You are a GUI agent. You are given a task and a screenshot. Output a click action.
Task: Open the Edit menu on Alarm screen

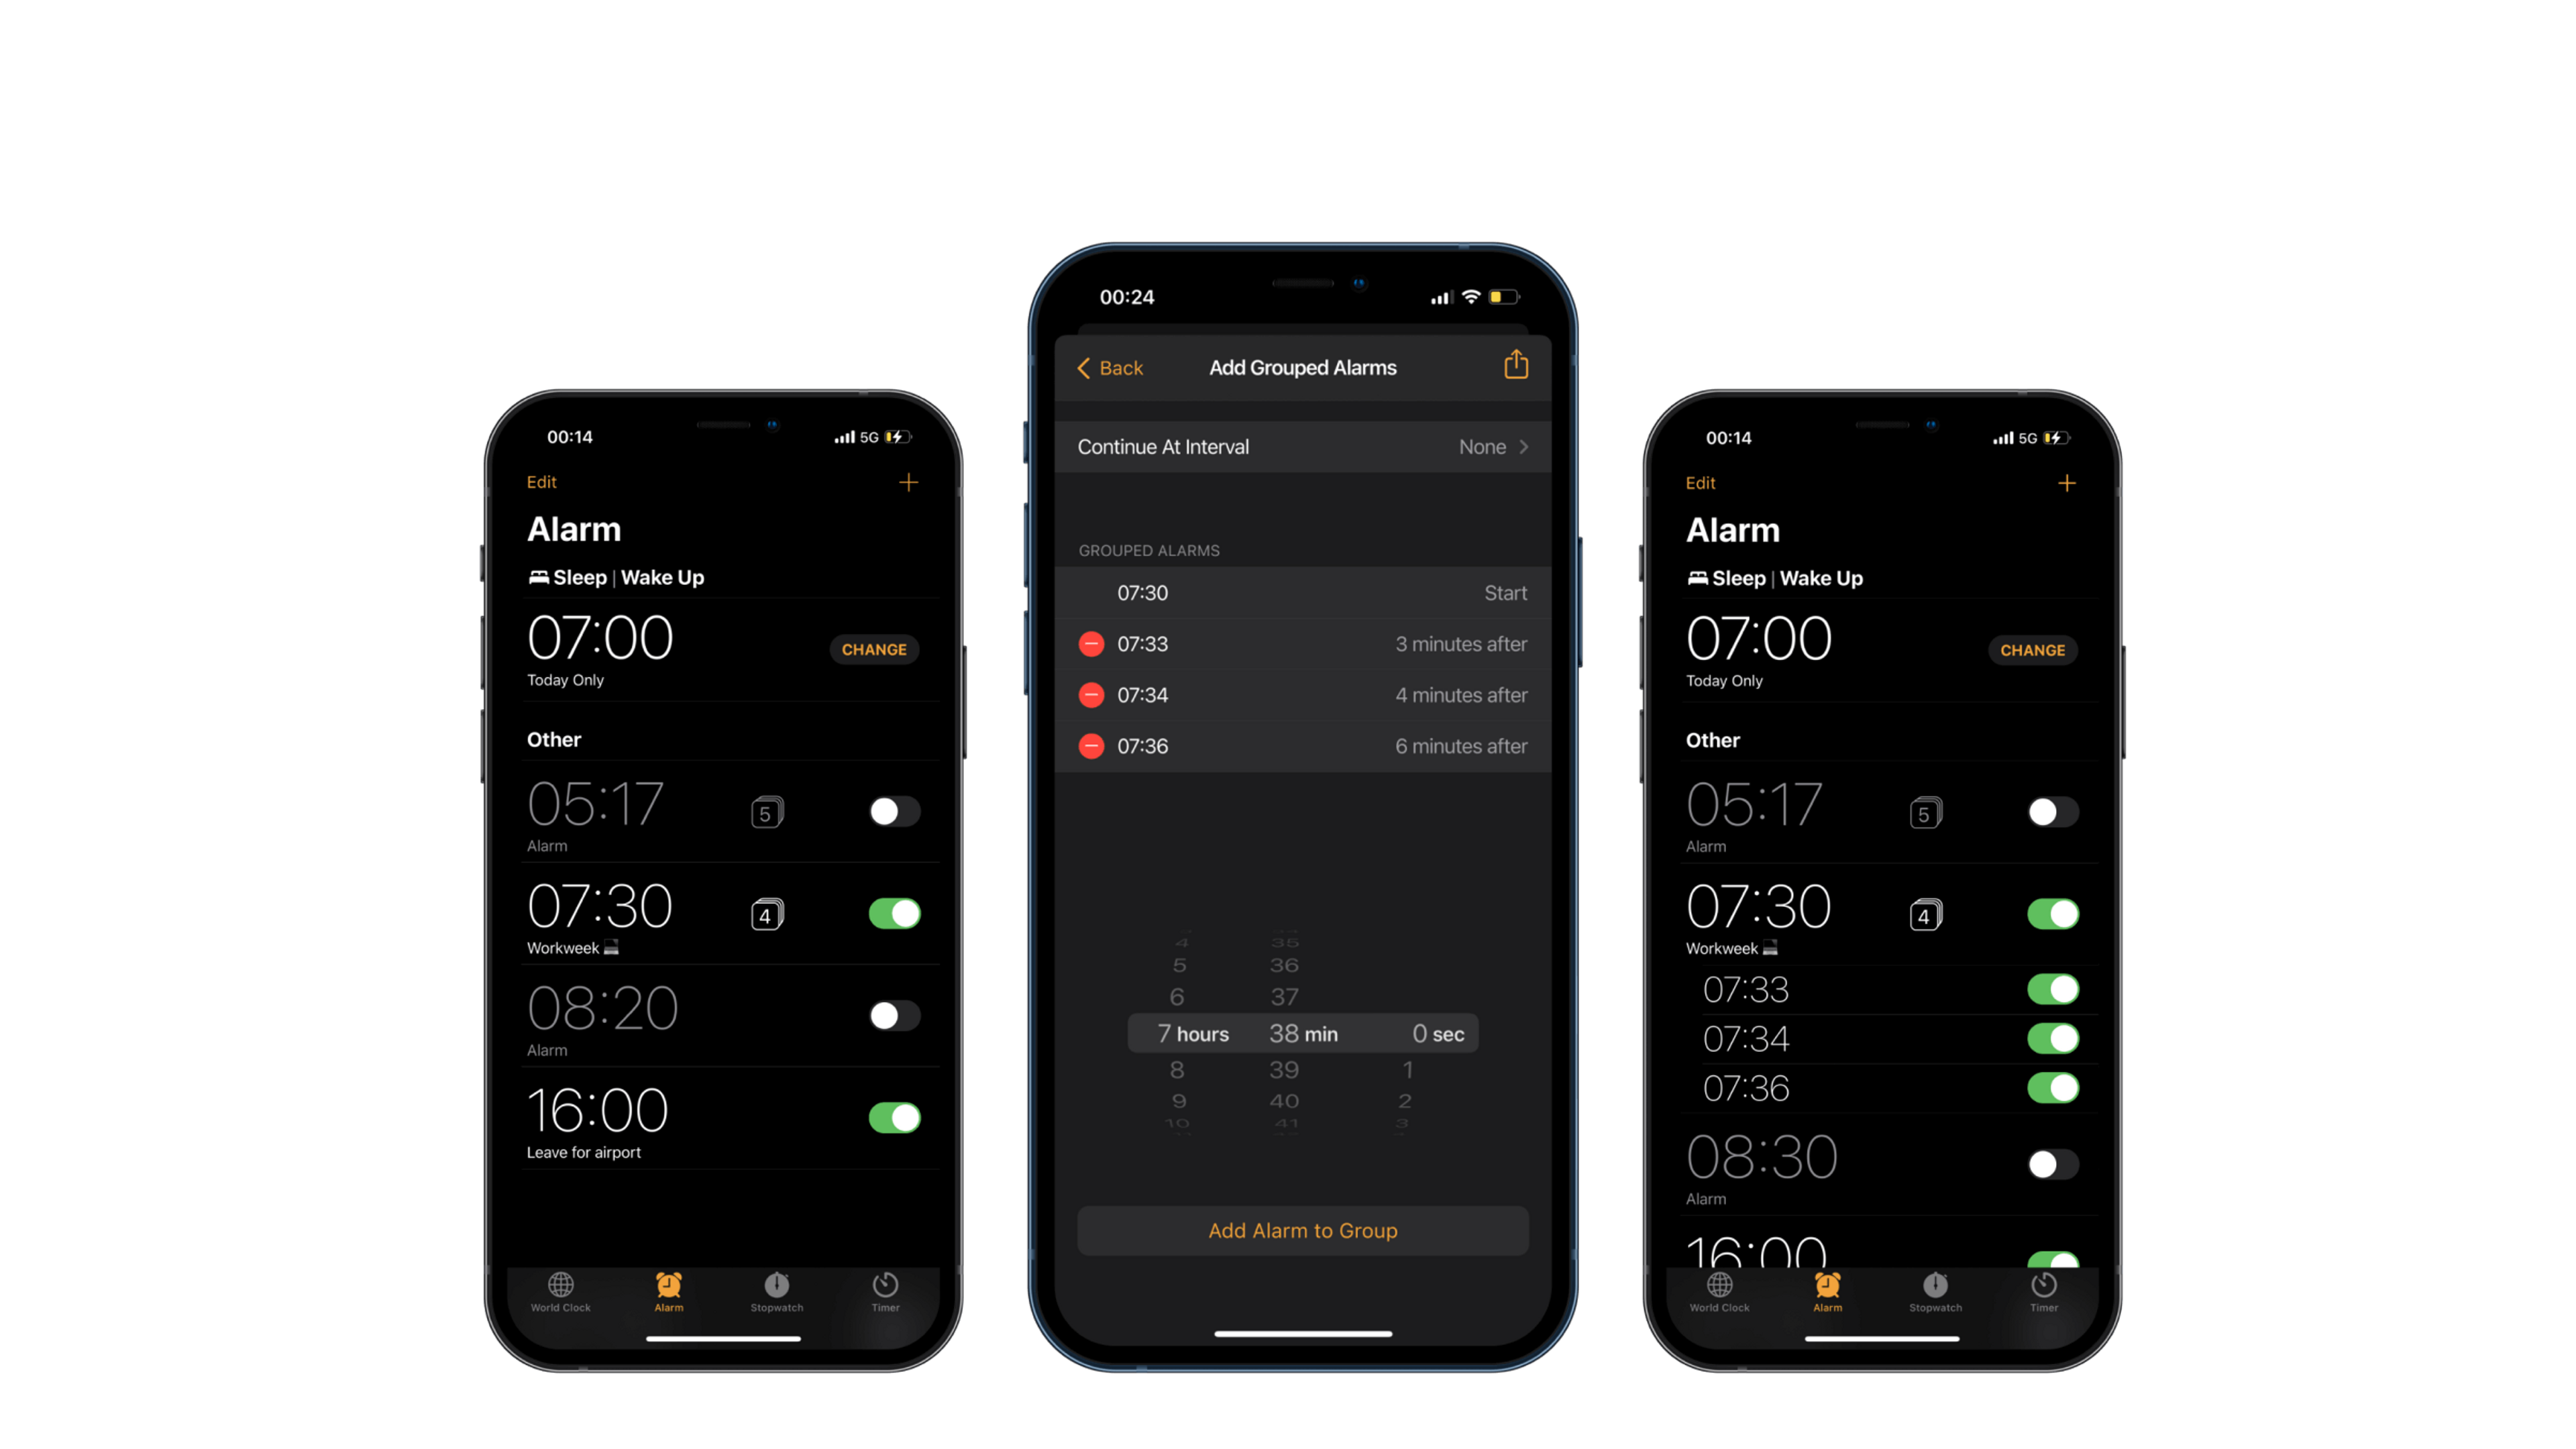click(x=541, y=481)
